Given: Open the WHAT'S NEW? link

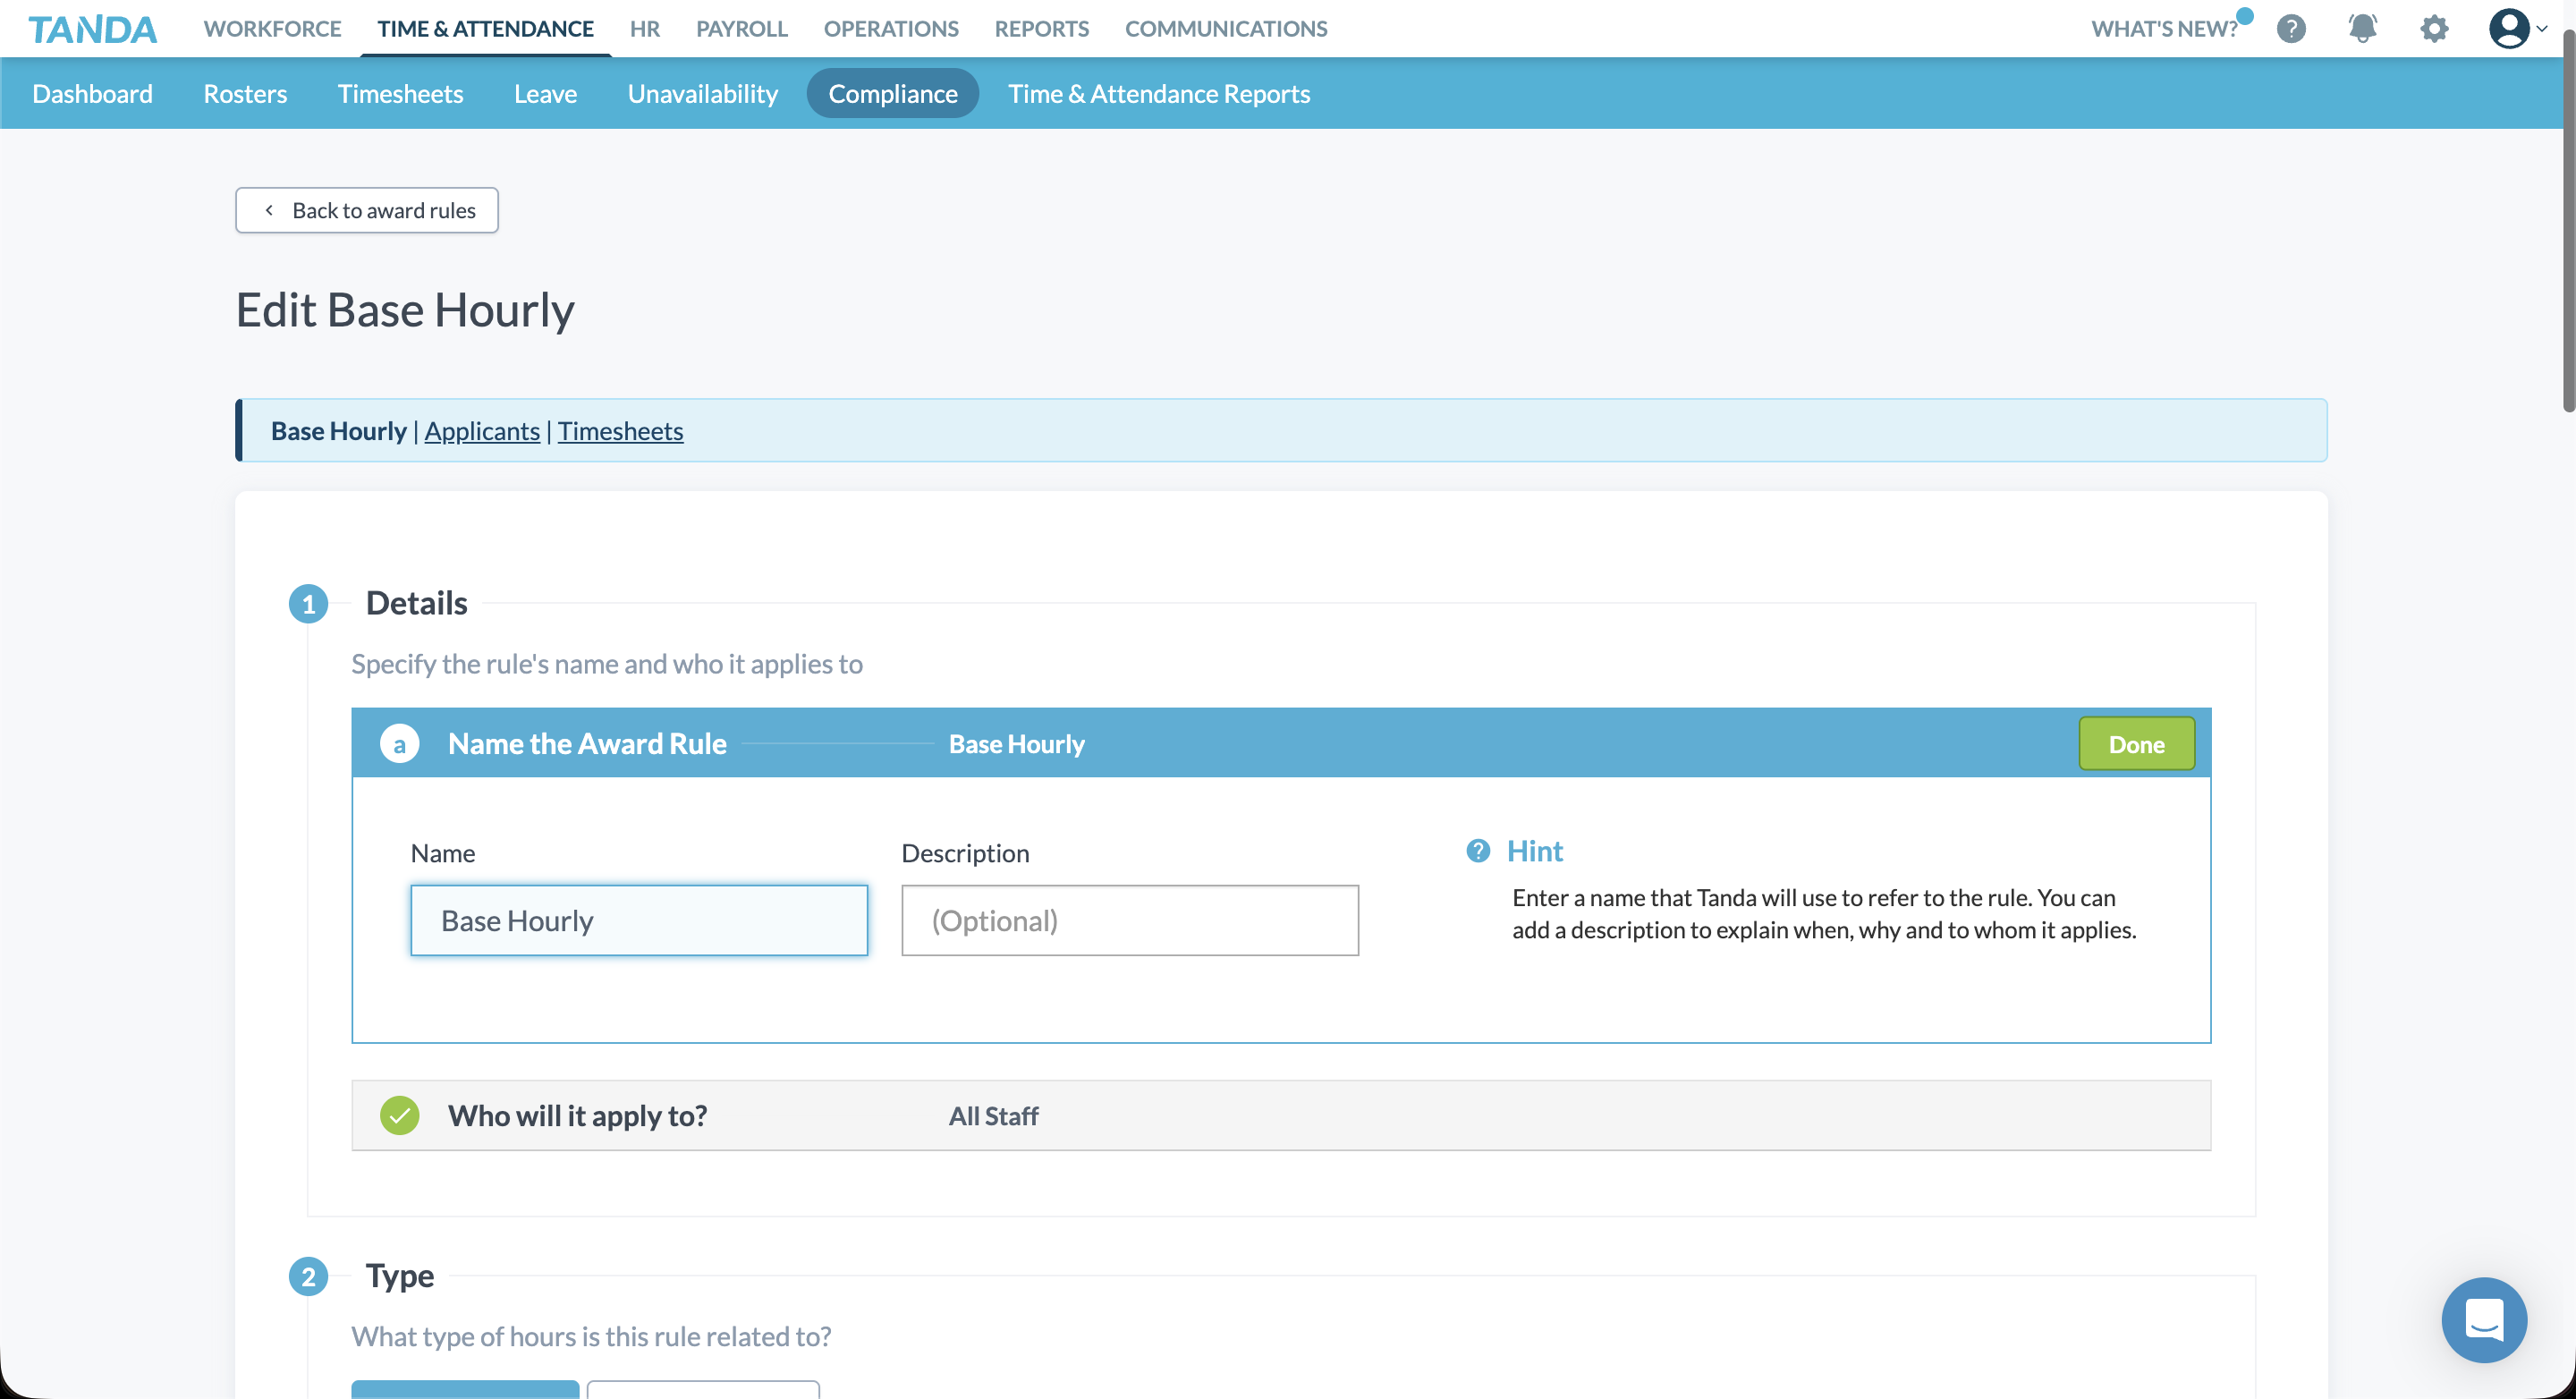Looking at the screenshot, I should tap(2164, 28).
